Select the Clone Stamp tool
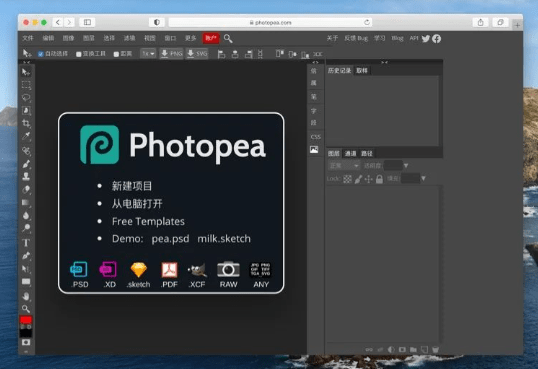 click(x=26, y=176)
